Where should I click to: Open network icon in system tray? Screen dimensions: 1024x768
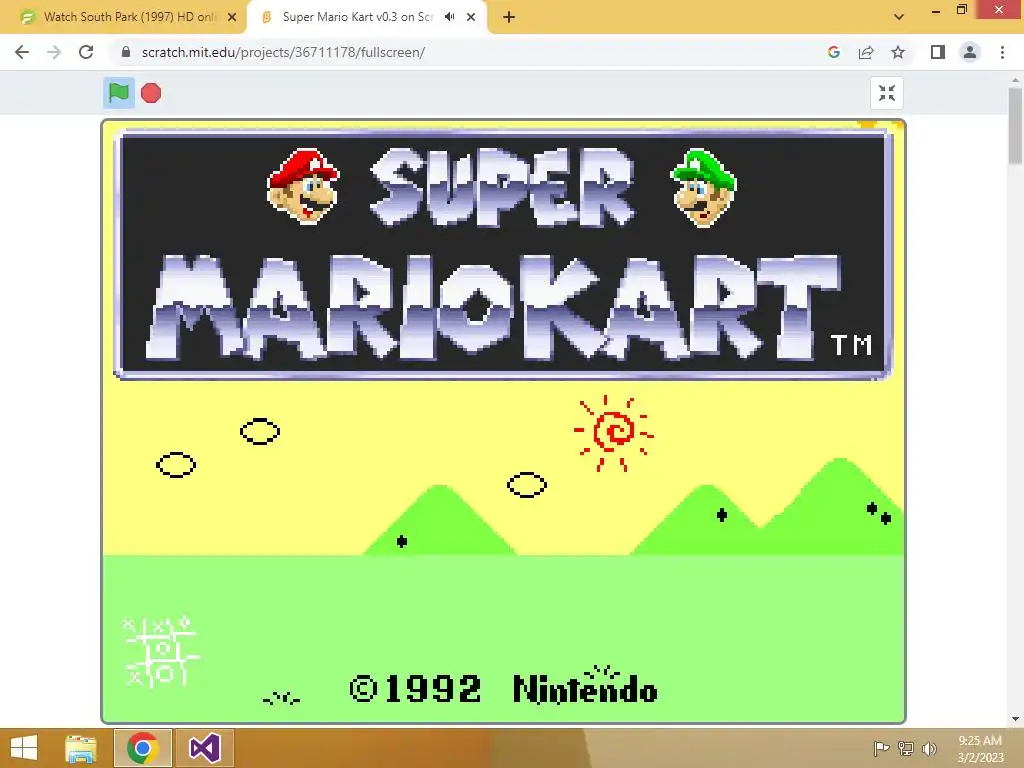click(x=905, y=749)
